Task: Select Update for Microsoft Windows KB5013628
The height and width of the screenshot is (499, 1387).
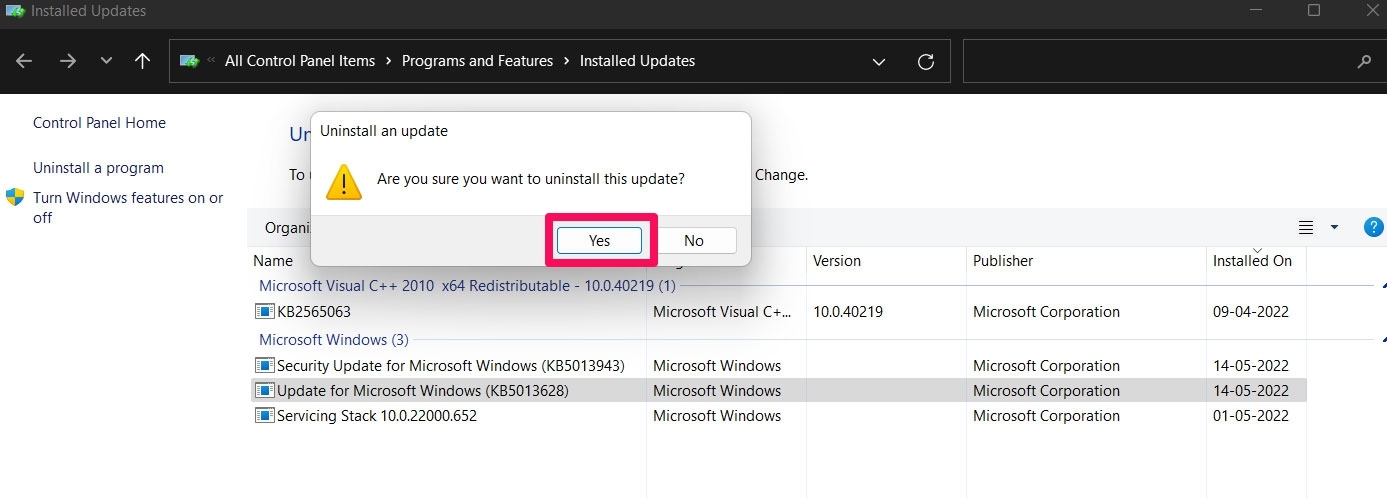Action: pos(778,391)
